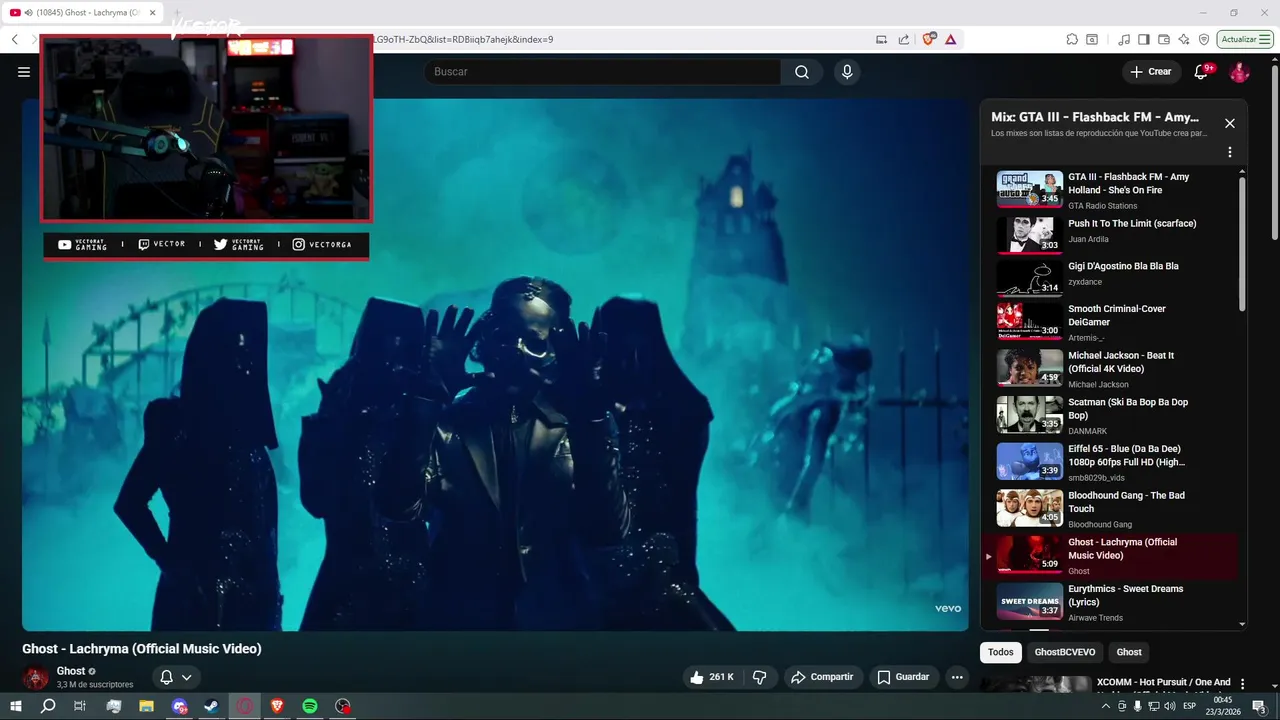Open the YouTube hamburger guide menu
1280x720 pixels.
pyautogui.click(x=24, y=72)
